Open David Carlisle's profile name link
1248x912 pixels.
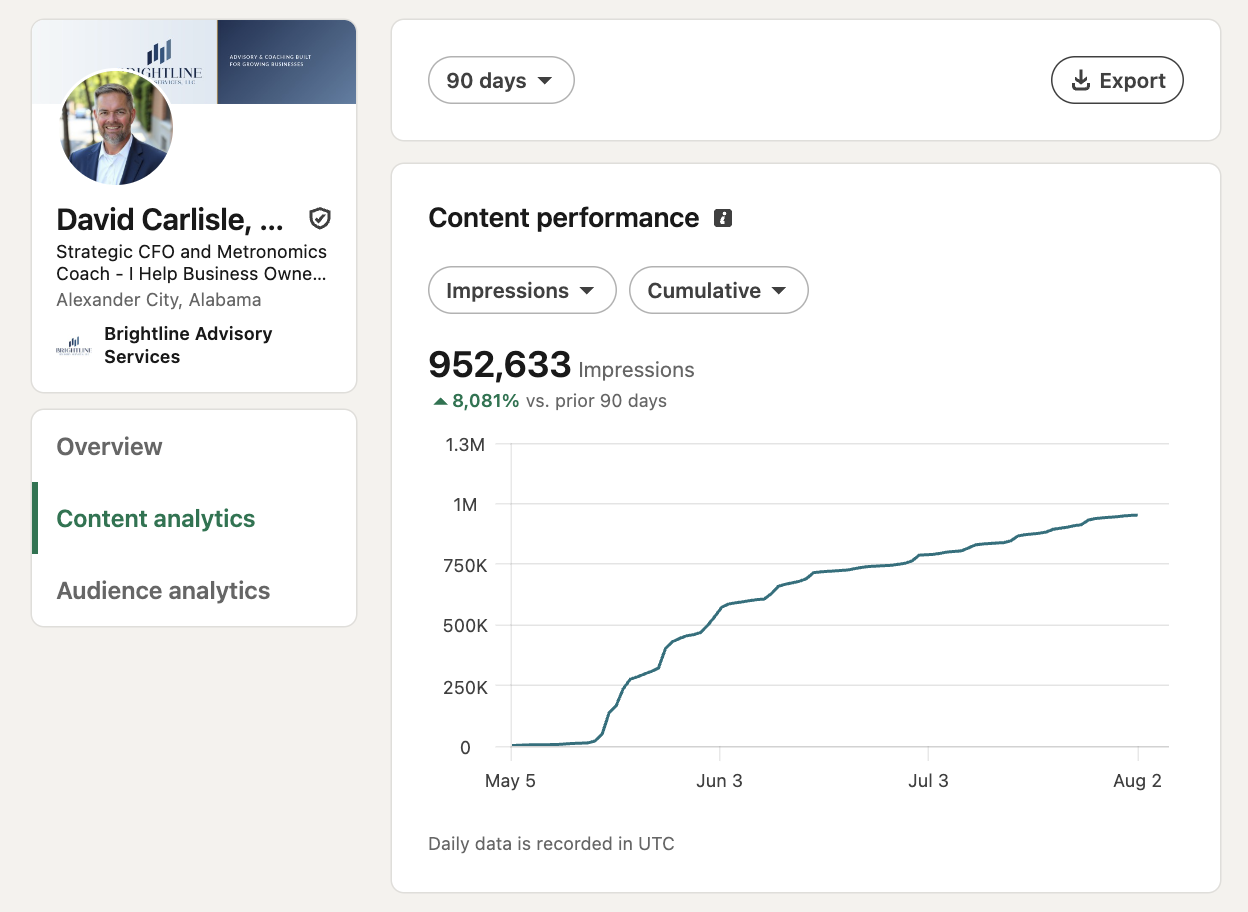tap(170, 219)
